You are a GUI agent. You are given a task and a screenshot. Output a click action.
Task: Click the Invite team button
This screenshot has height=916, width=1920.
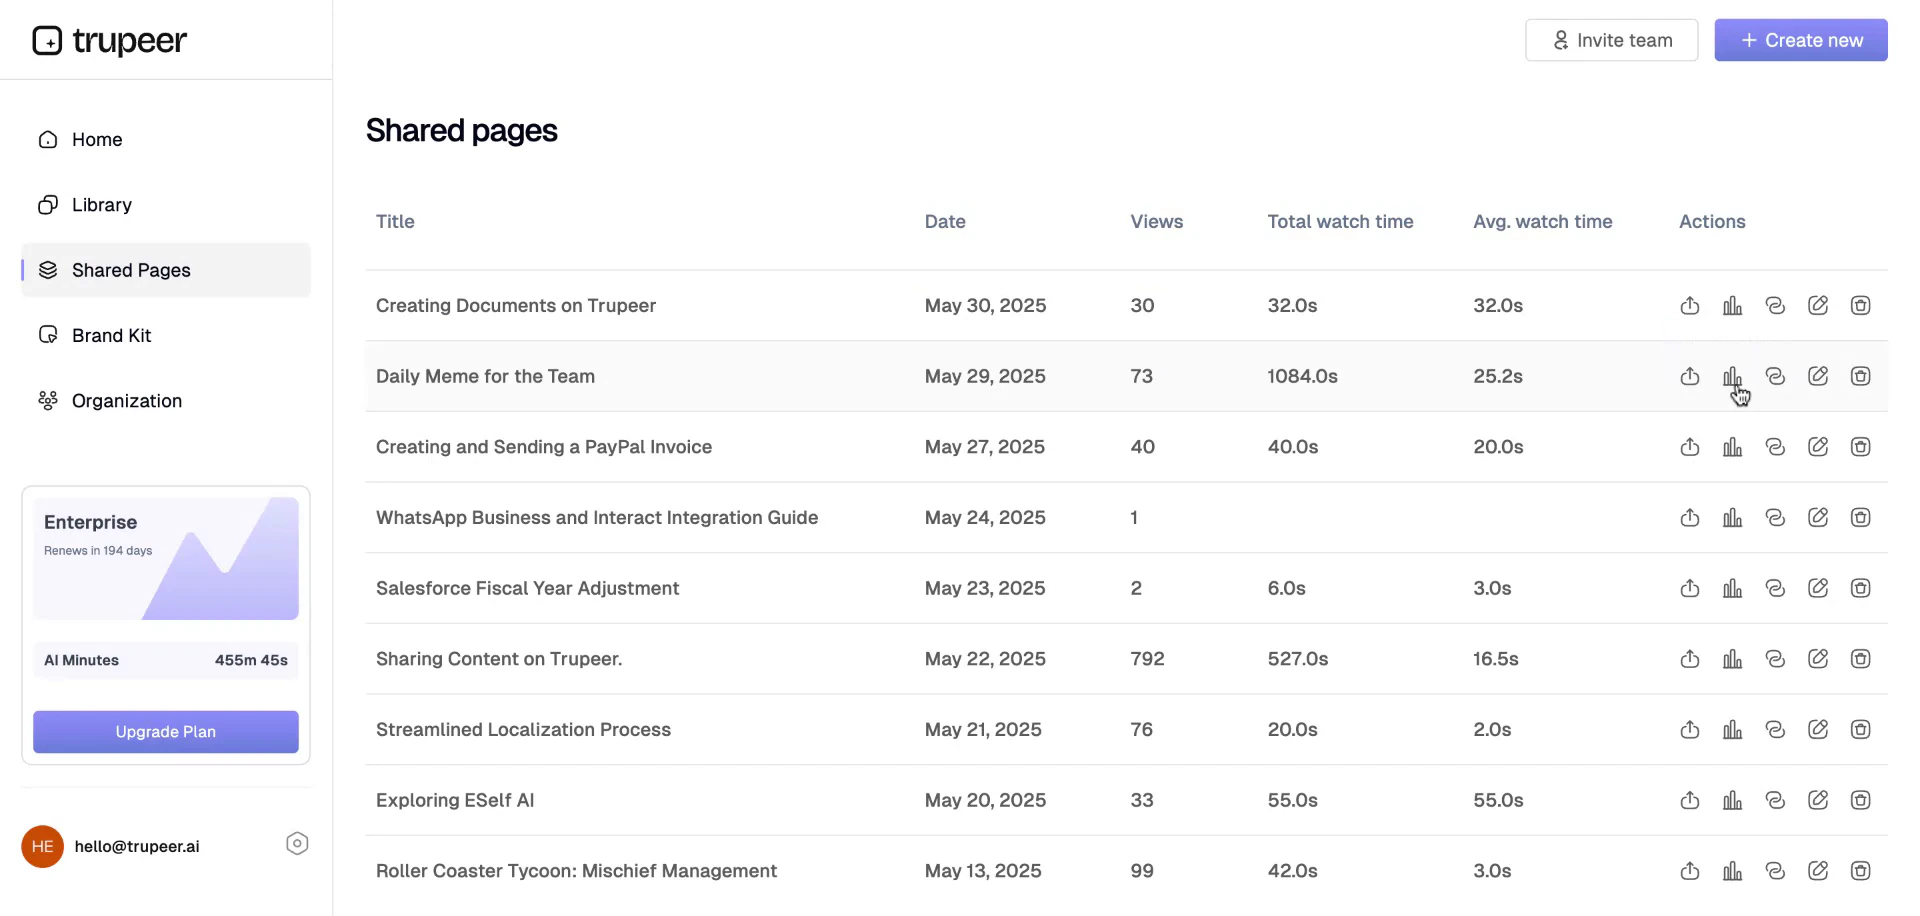[1611, 41]
